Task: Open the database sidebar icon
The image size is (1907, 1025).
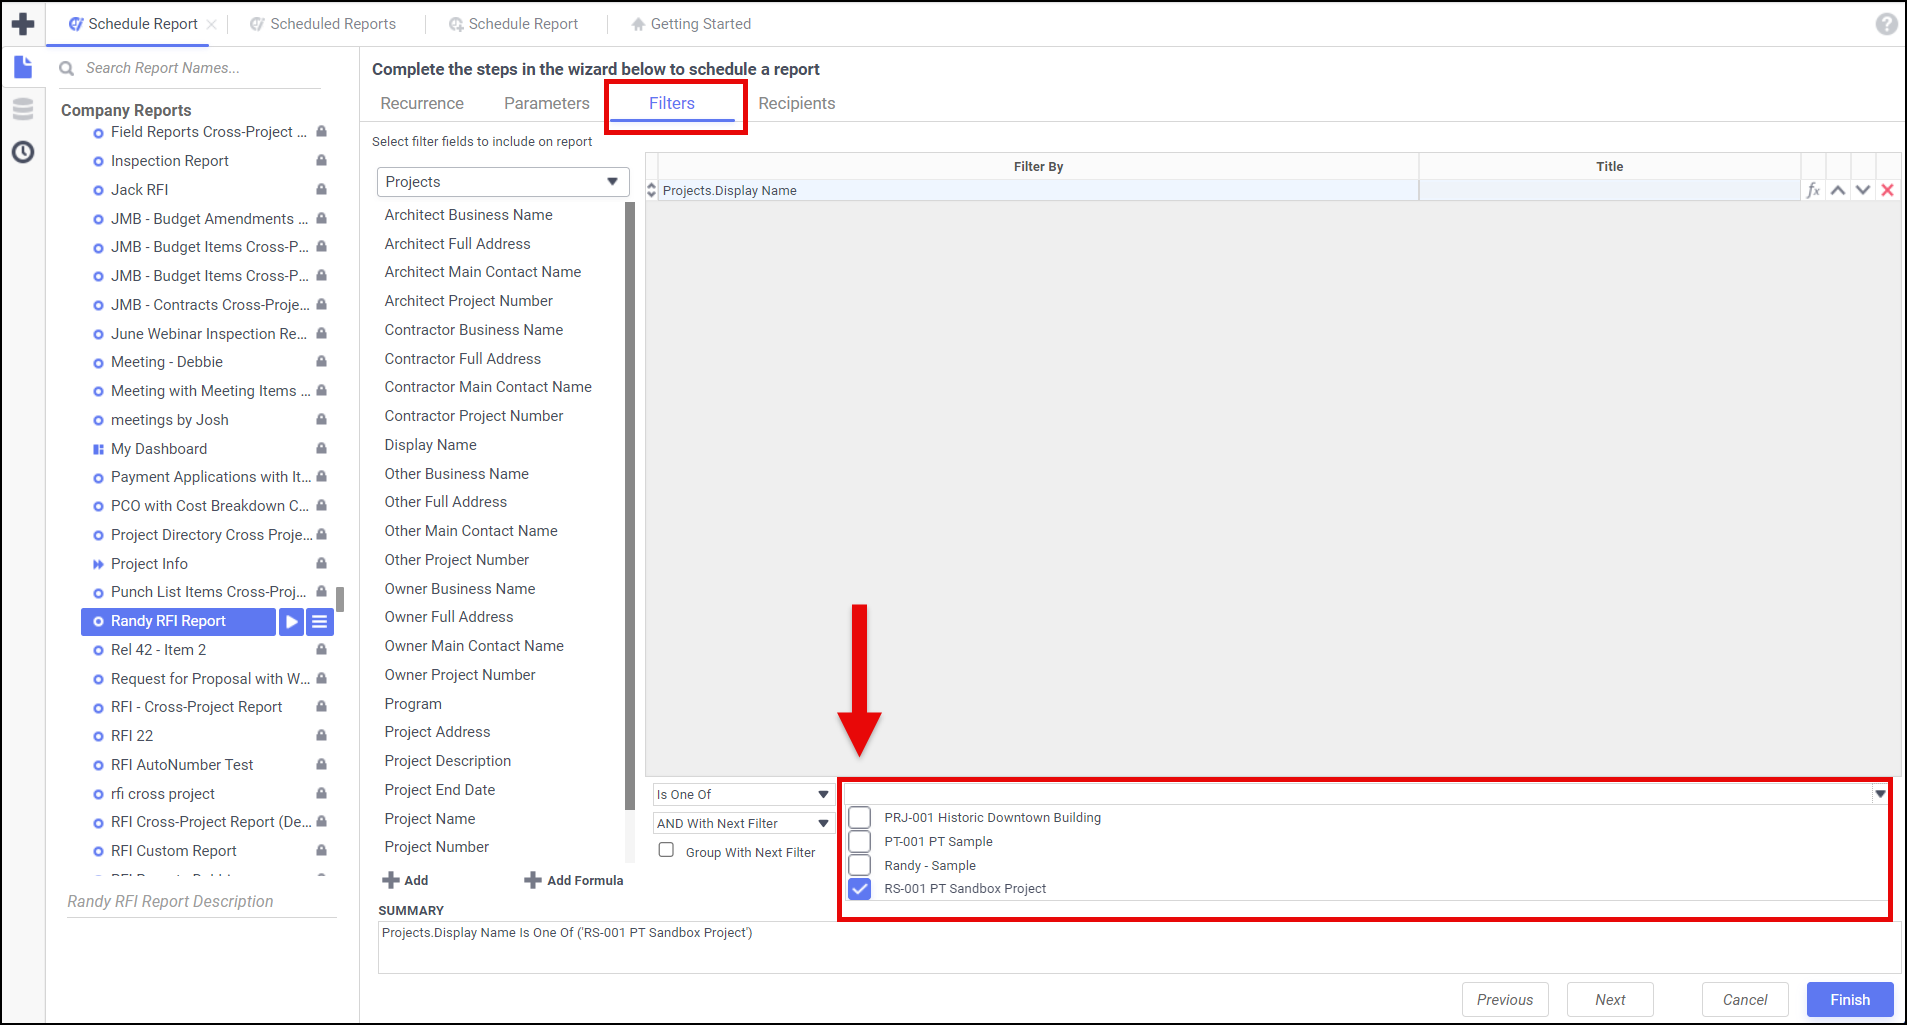Action: tap(23, 109)
